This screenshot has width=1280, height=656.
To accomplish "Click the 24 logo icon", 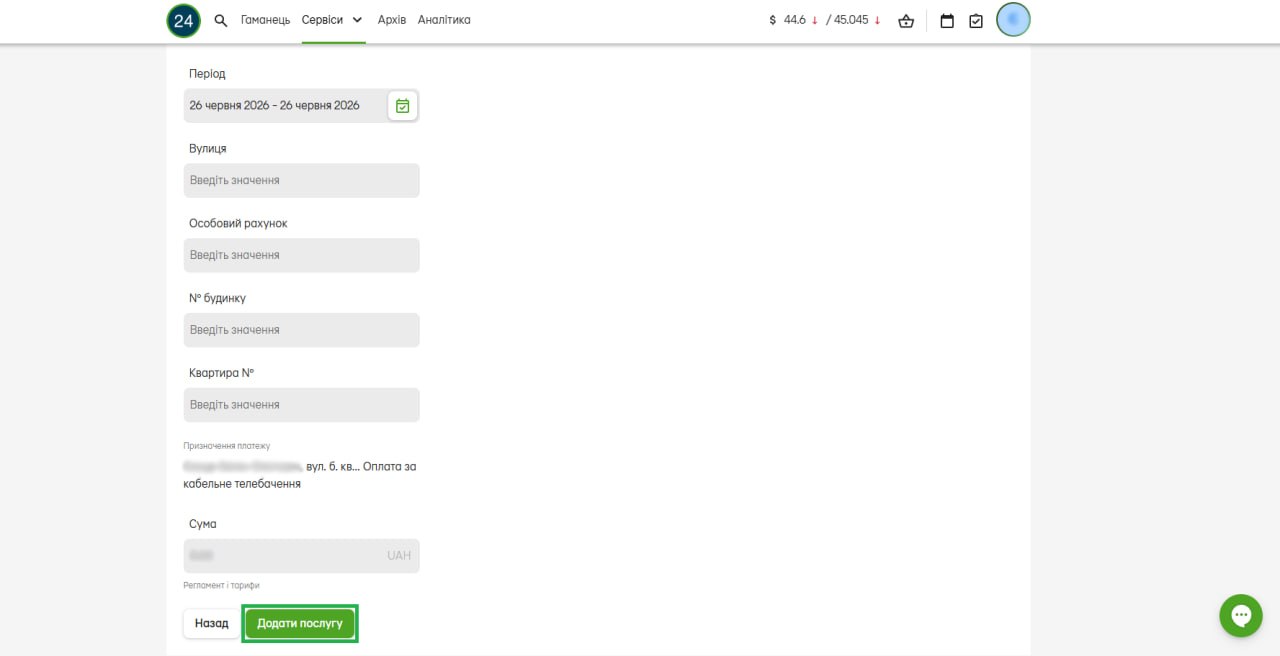I will point(183,20).
